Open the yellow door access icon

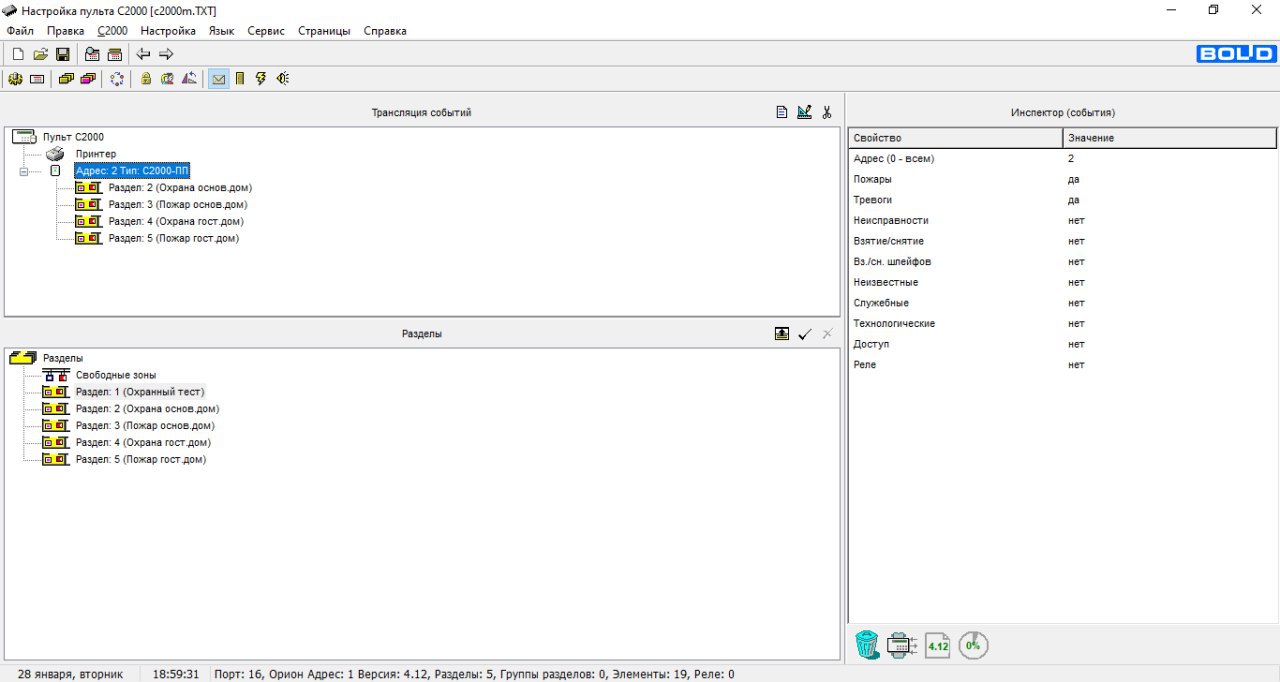click(x=240, y=79)
